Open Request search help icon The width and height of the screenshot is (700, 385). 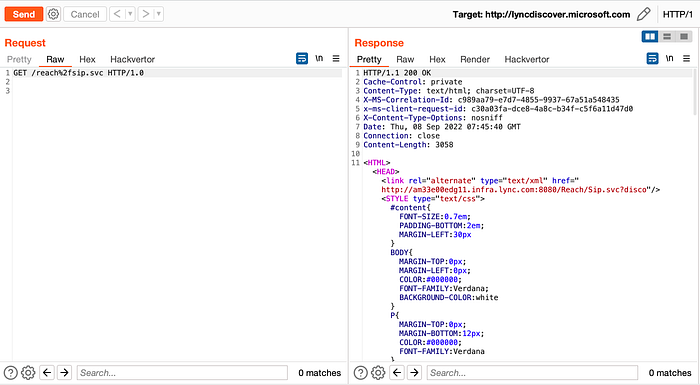[x=11, y=372]
